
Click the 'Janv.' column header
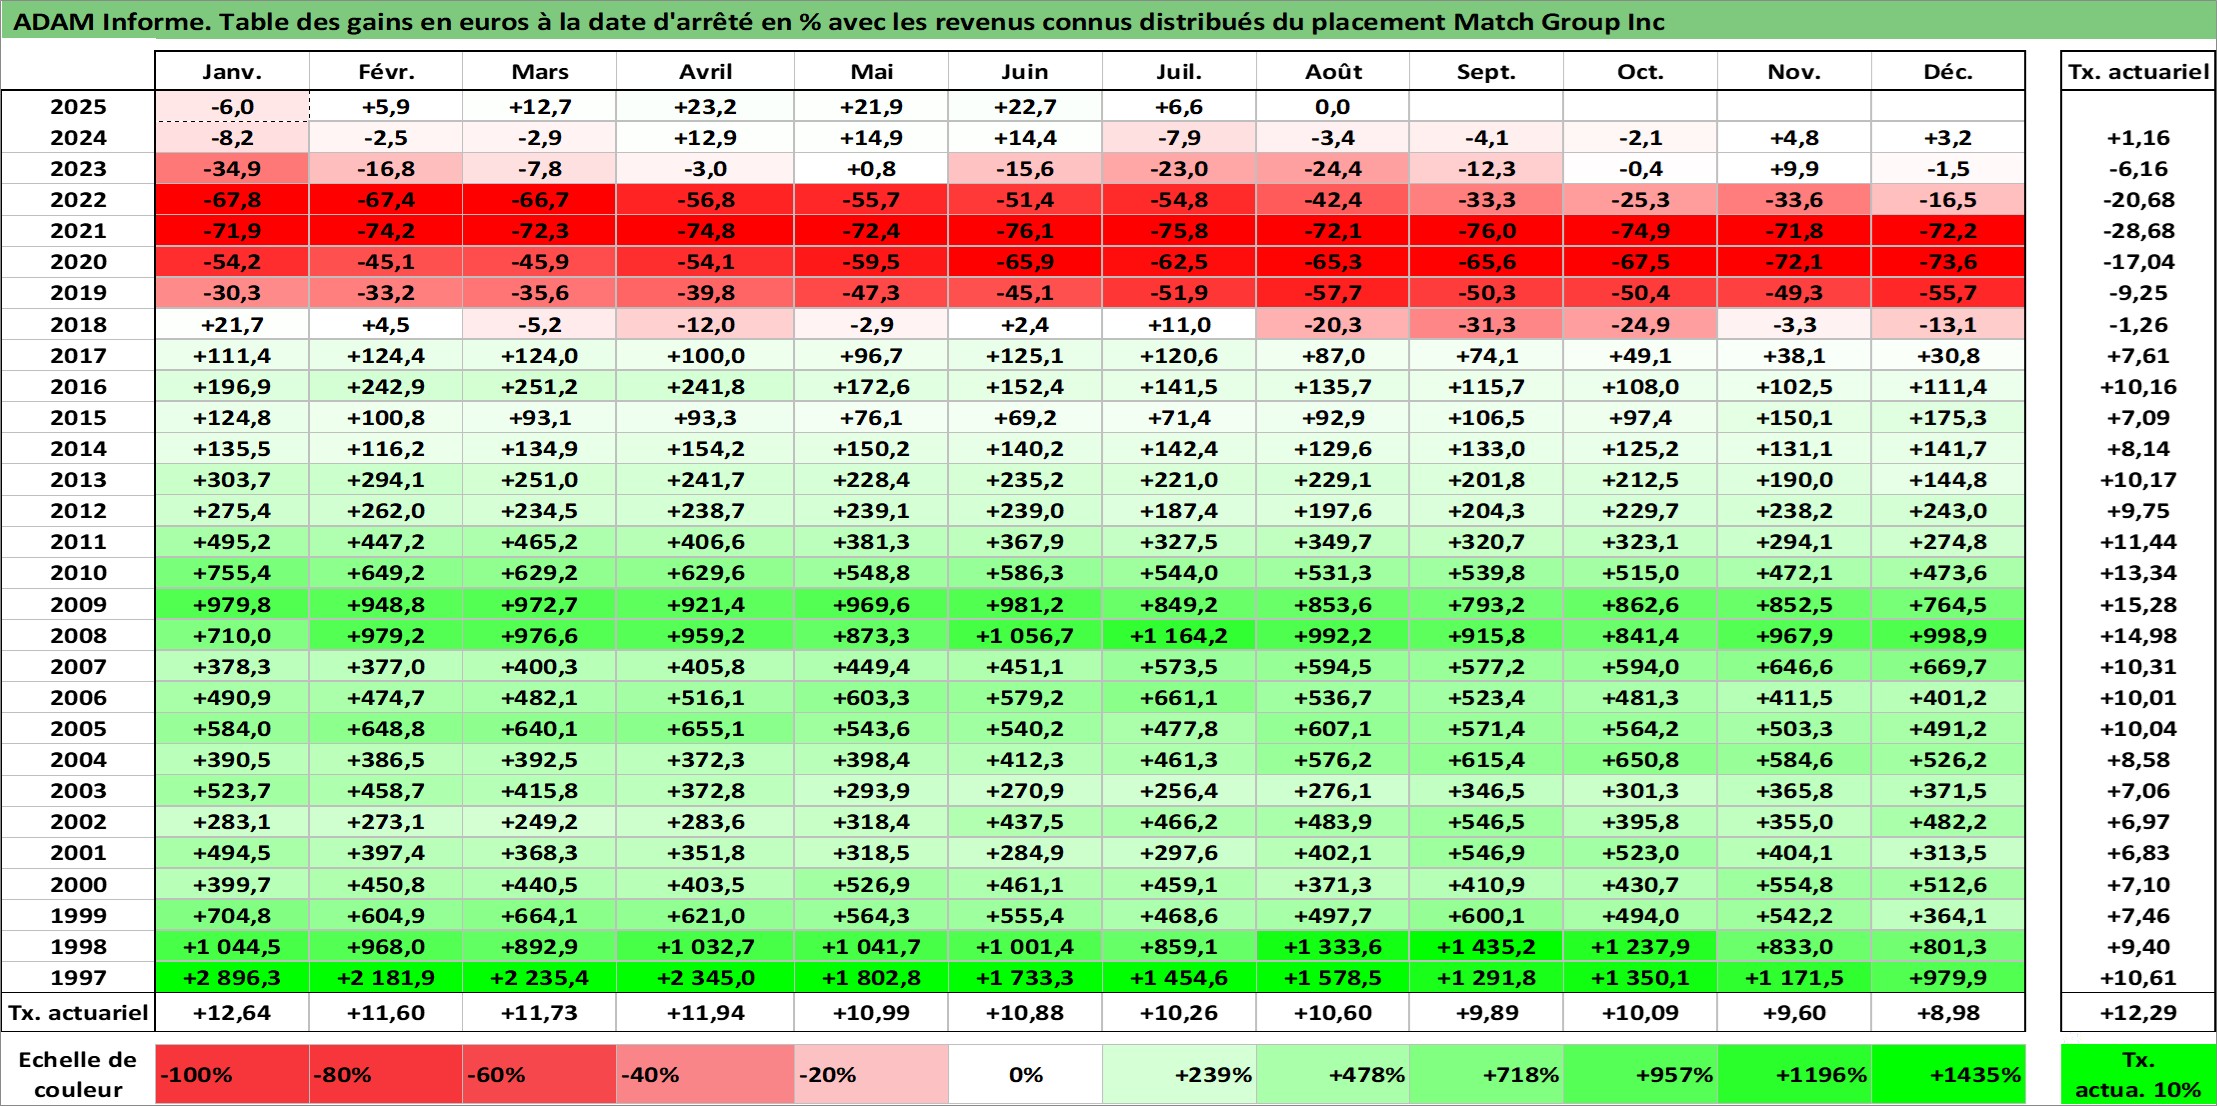(x=232, y=71)
